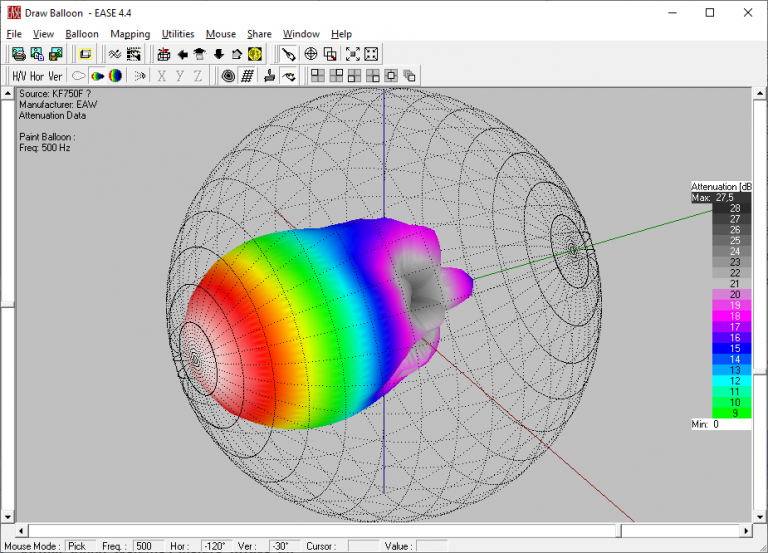Click the crosshair center view icon
Viewport: 768px width, 553px height.
pyautogui.click(x=311, y=54)
